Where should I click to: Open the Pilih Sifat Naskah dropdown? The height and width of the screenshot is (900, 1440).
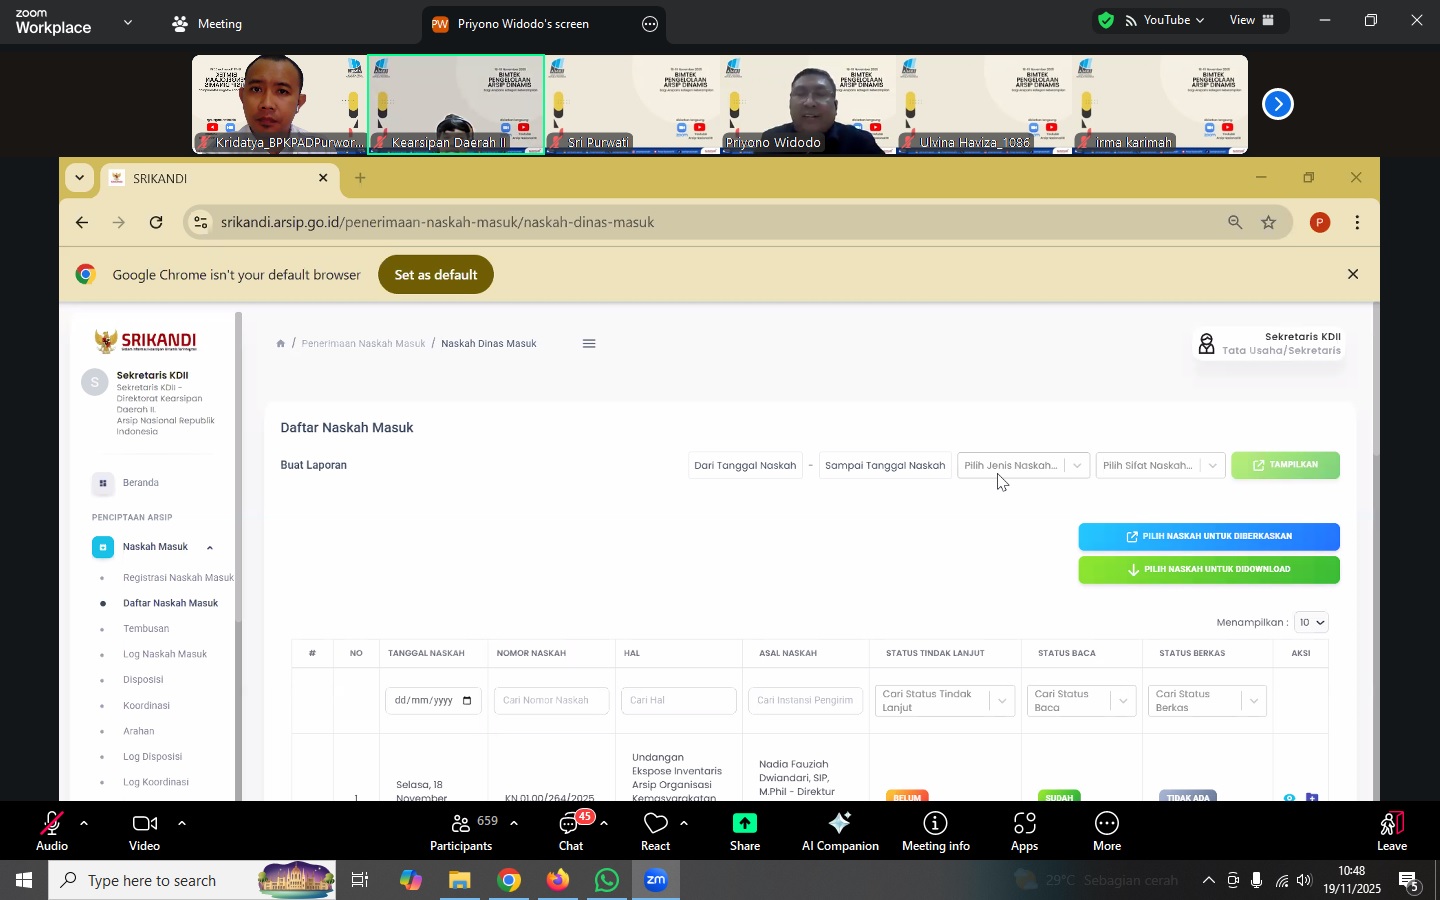pos(1160,466)
